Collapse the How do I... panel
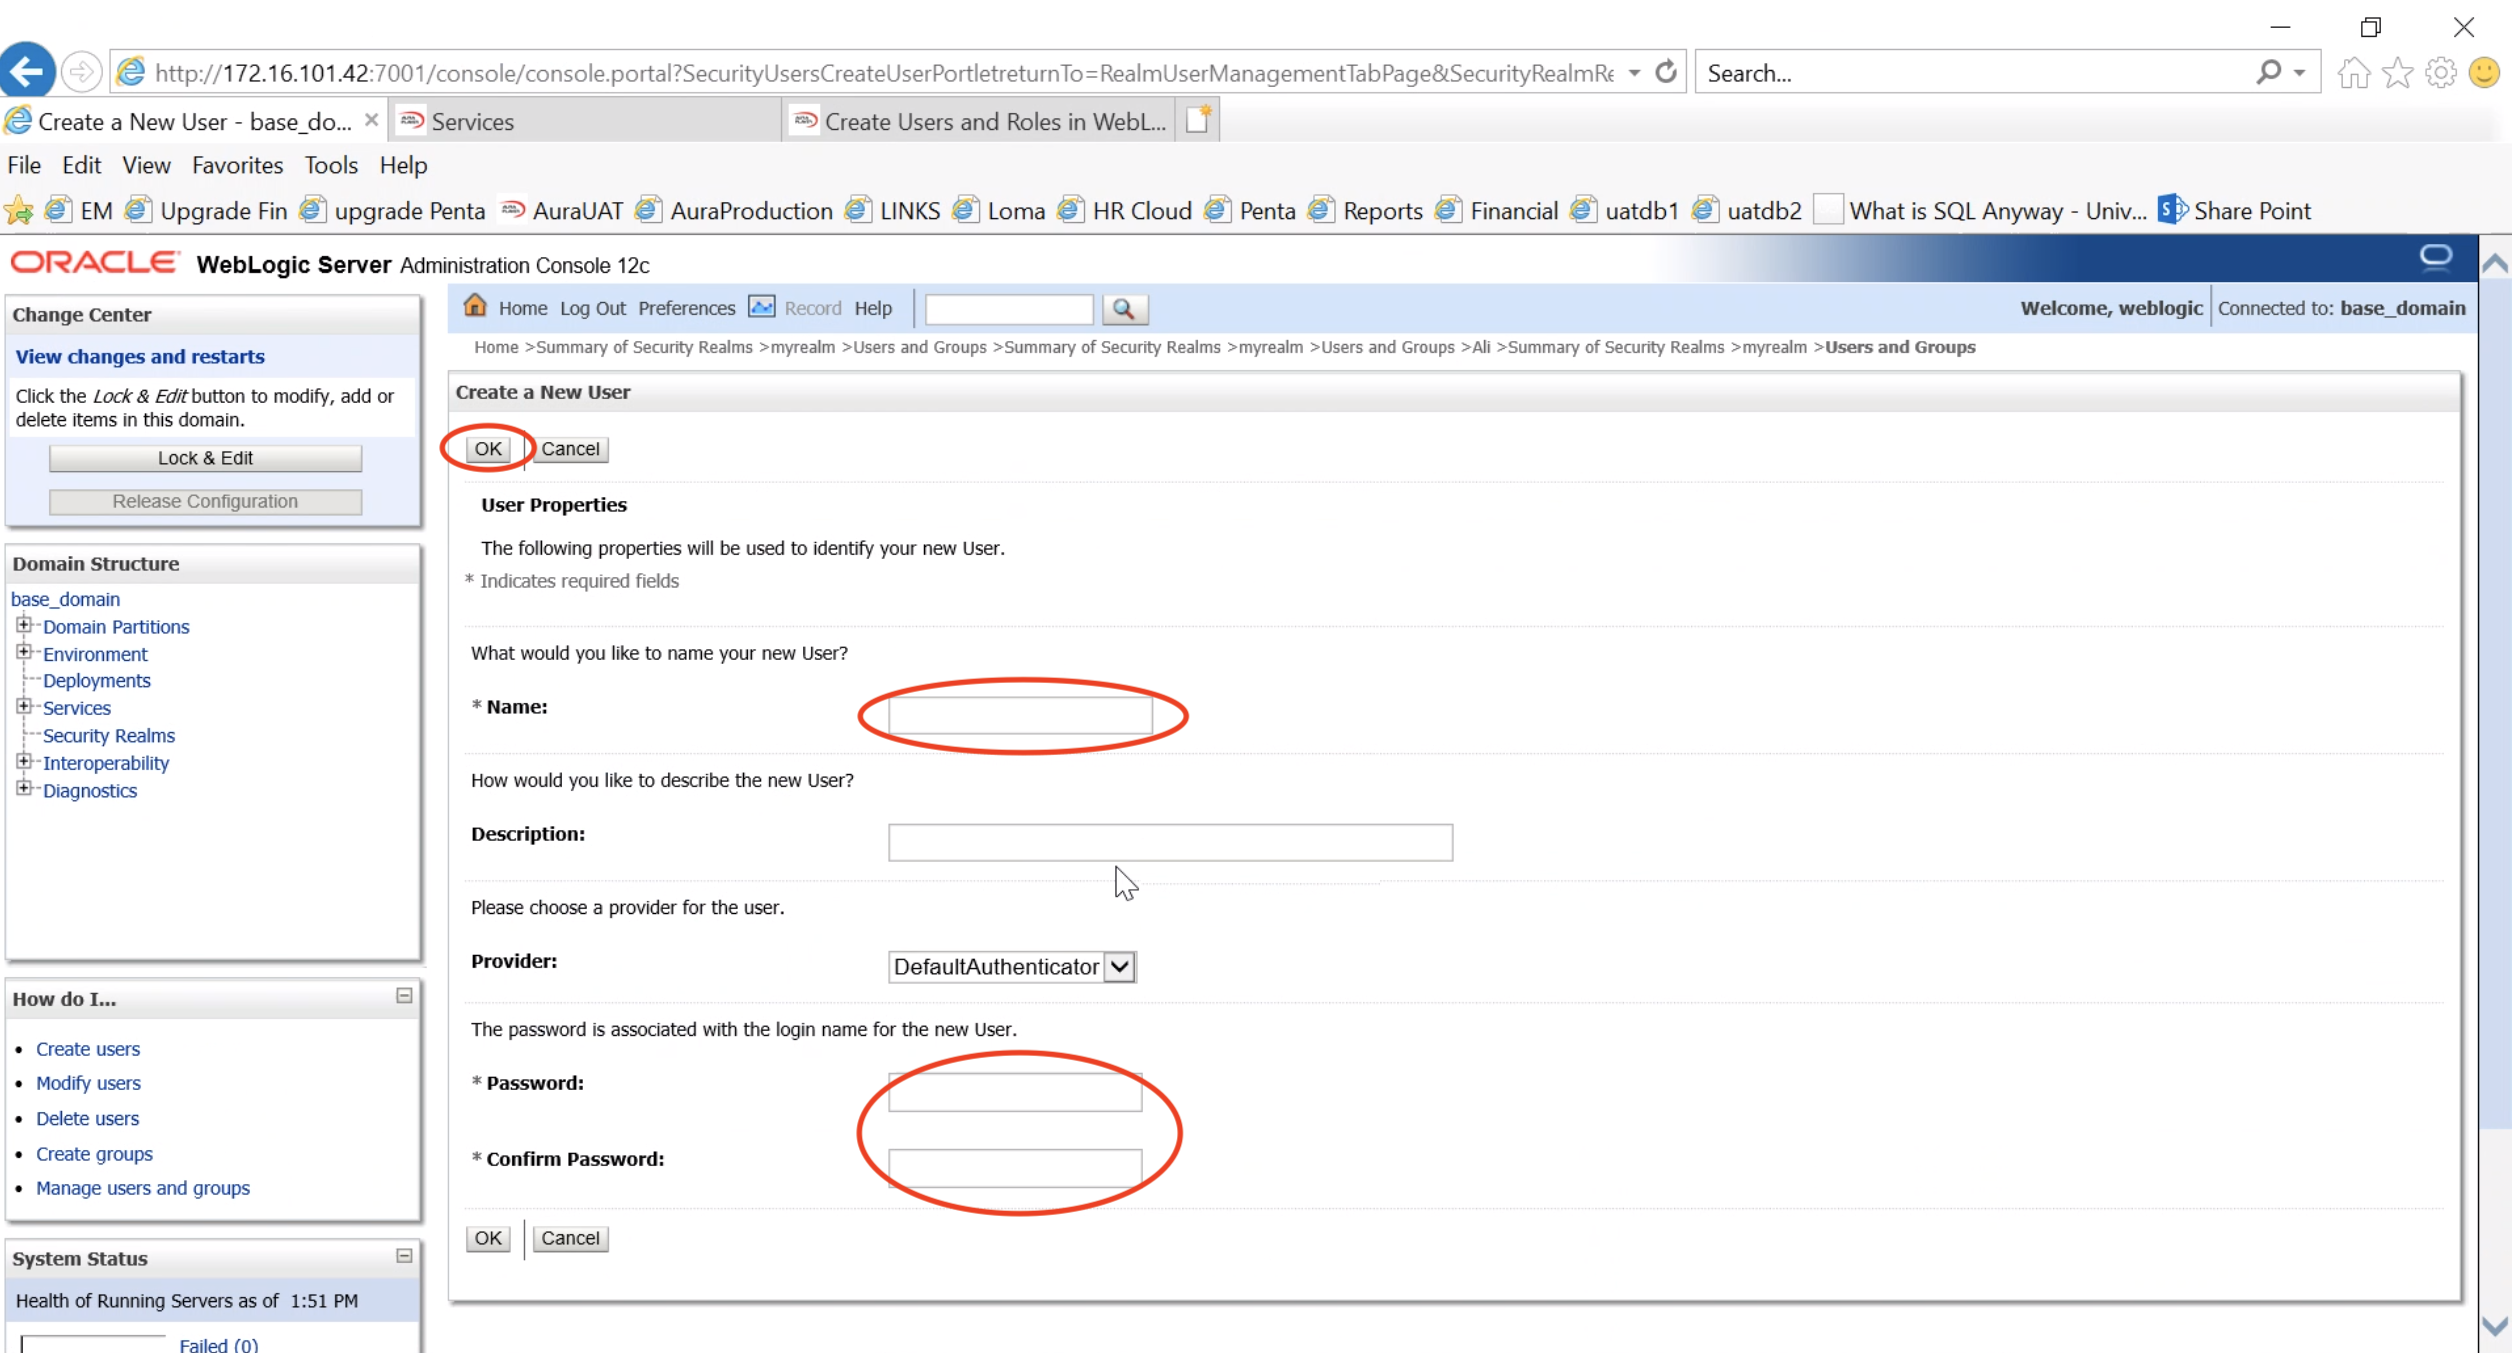 [404, 996]
